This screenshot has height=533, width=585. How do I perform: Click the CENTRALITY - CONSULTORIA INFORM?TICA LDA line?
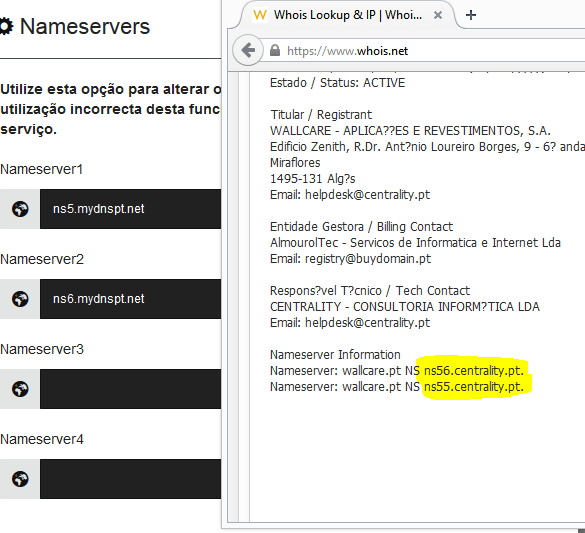pos(405,307)
